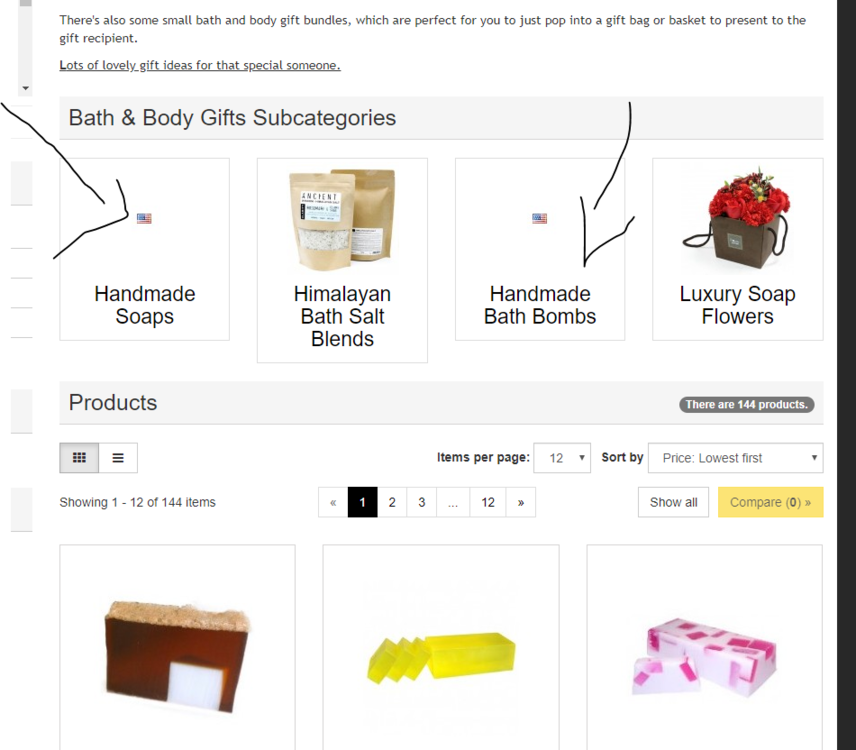Switch to list view layout
The height and width of the screenshot is (750, 856).
(x=118, y=457)
